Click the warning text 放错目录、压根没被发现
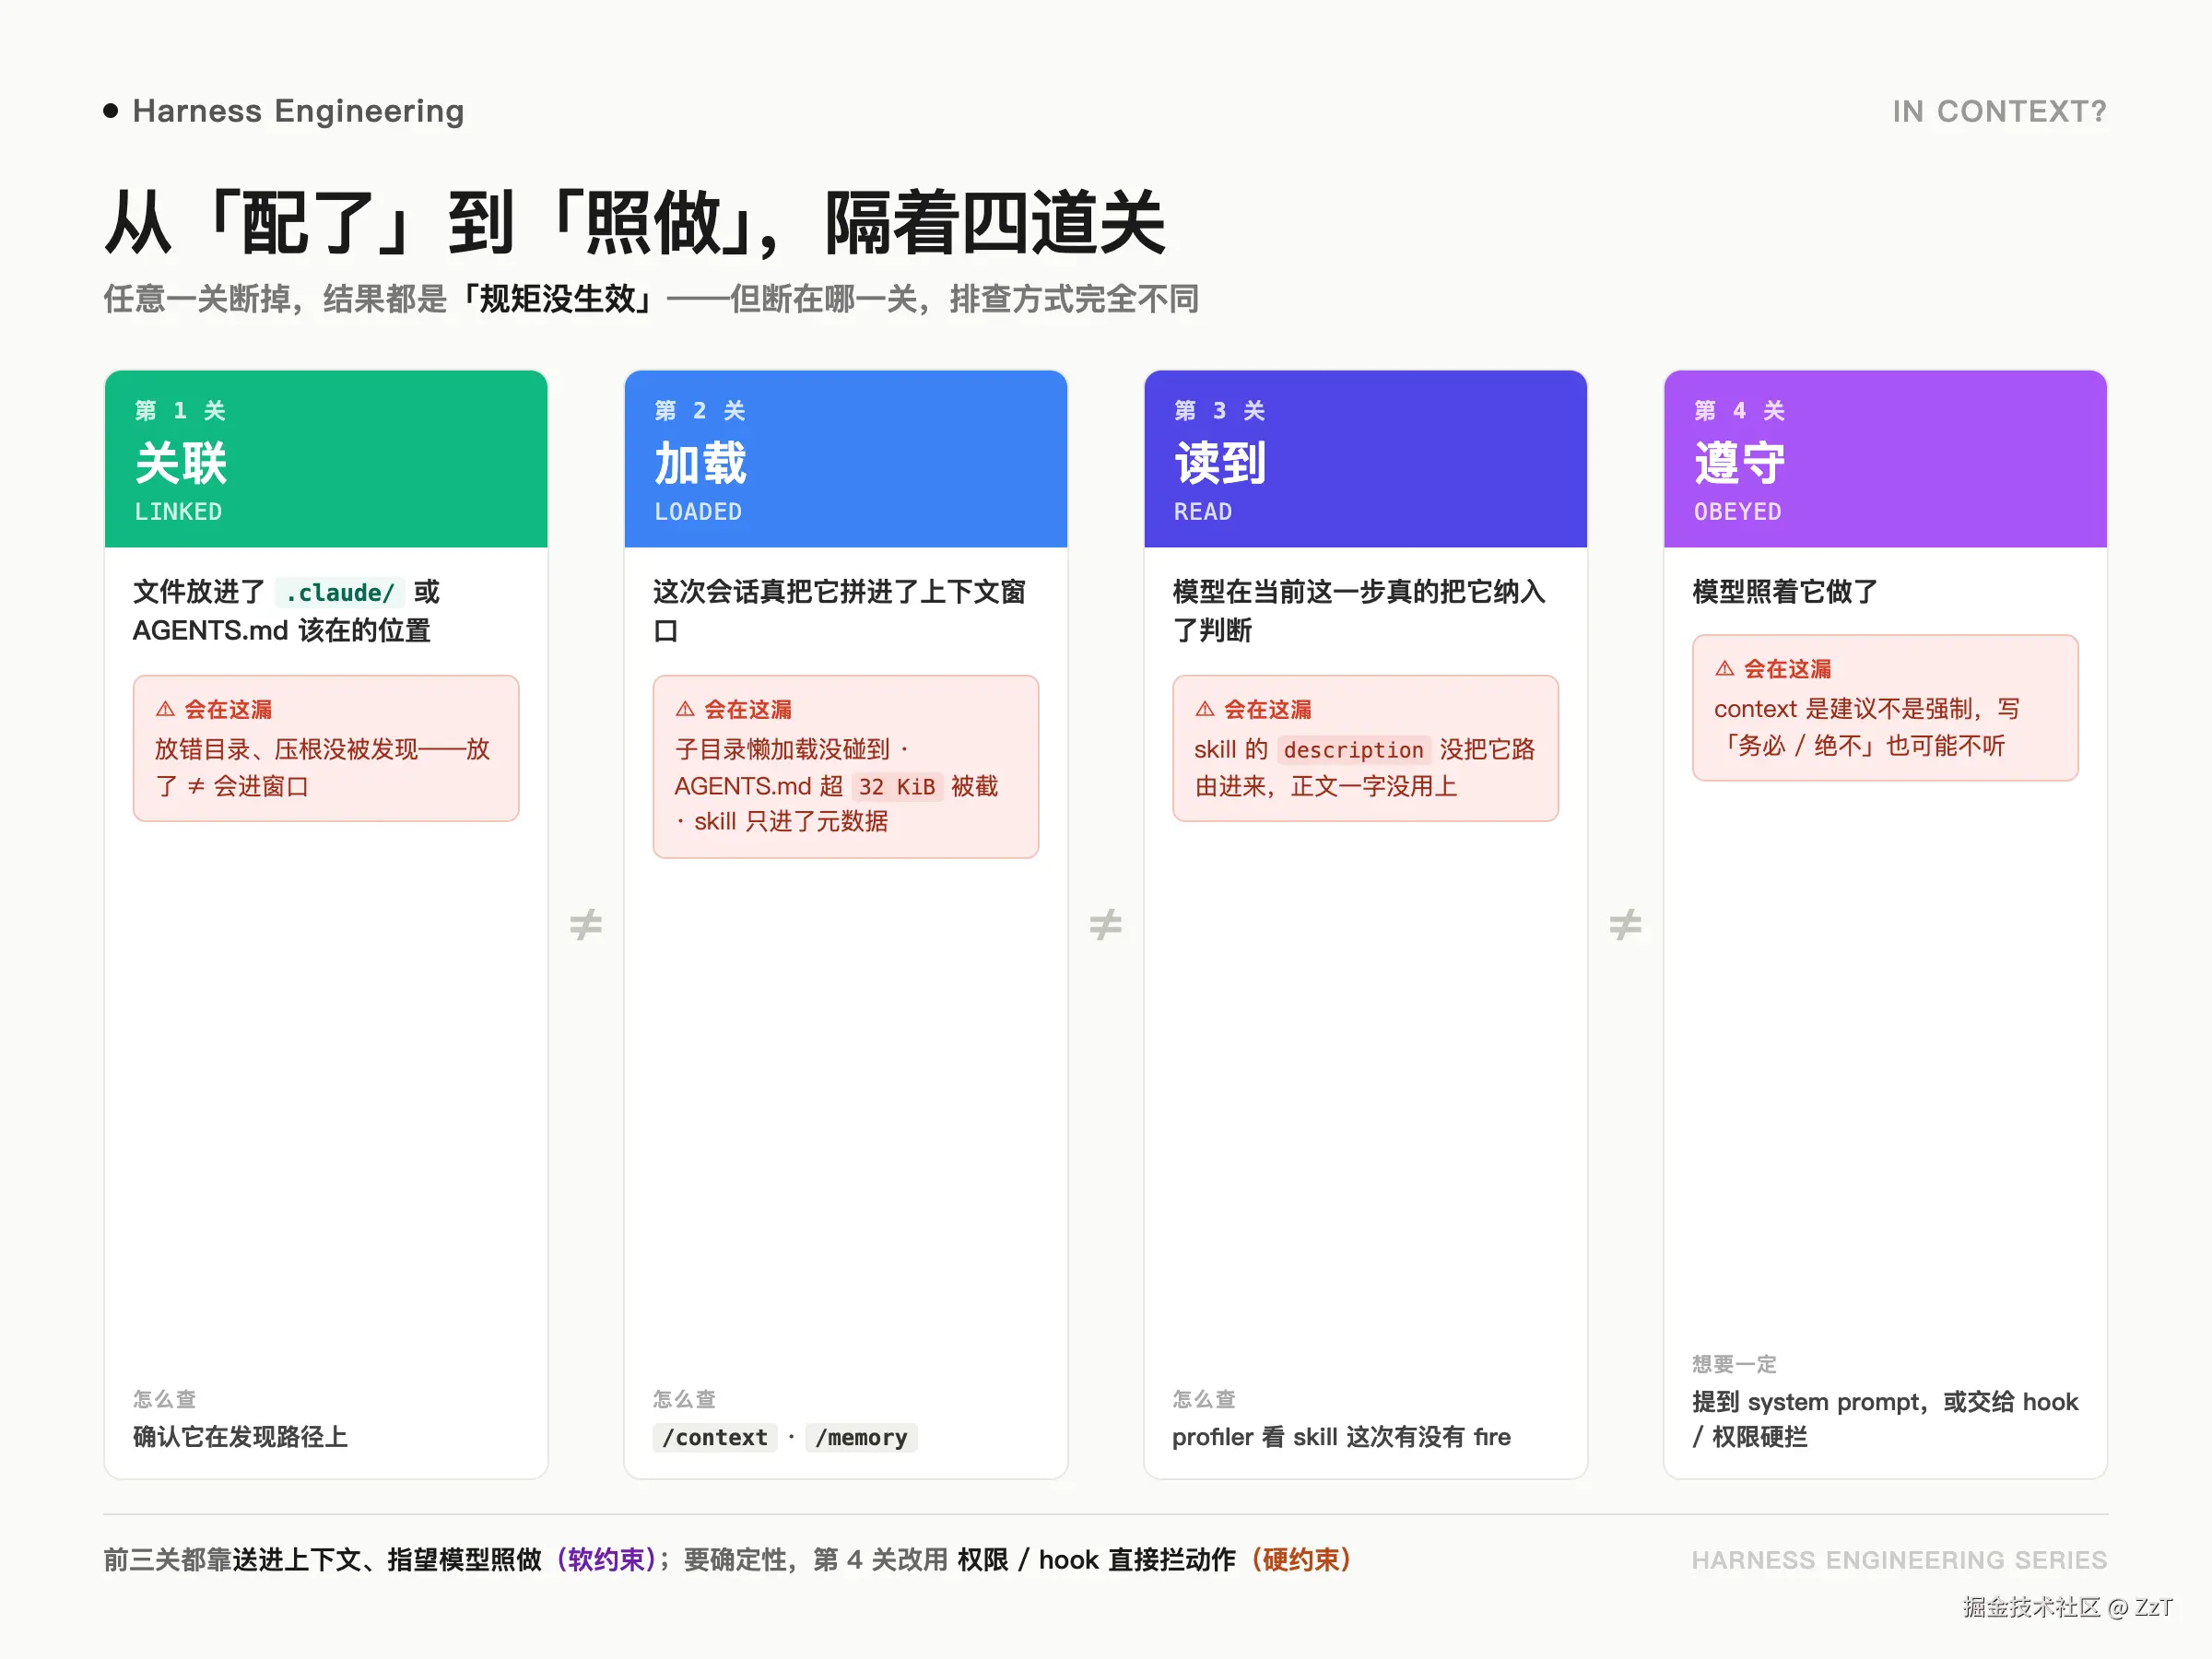The height and width of the screenshot is (1659, 2212). 286,749
